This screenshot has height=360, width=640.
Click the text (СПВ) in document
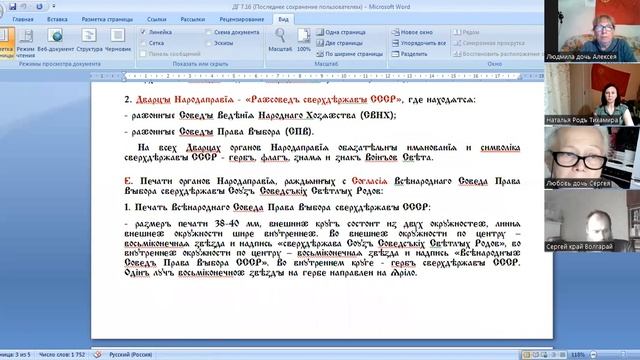pyautogui.click(x=299, y=132)
